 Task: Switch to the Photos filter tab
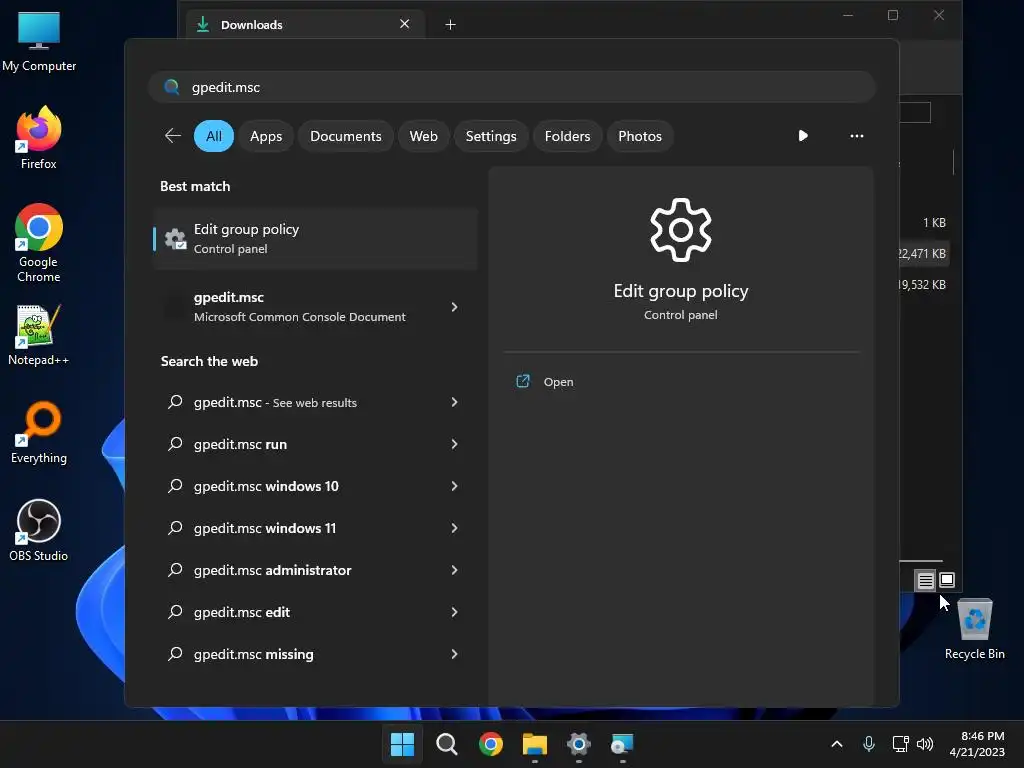click(640, 136)
